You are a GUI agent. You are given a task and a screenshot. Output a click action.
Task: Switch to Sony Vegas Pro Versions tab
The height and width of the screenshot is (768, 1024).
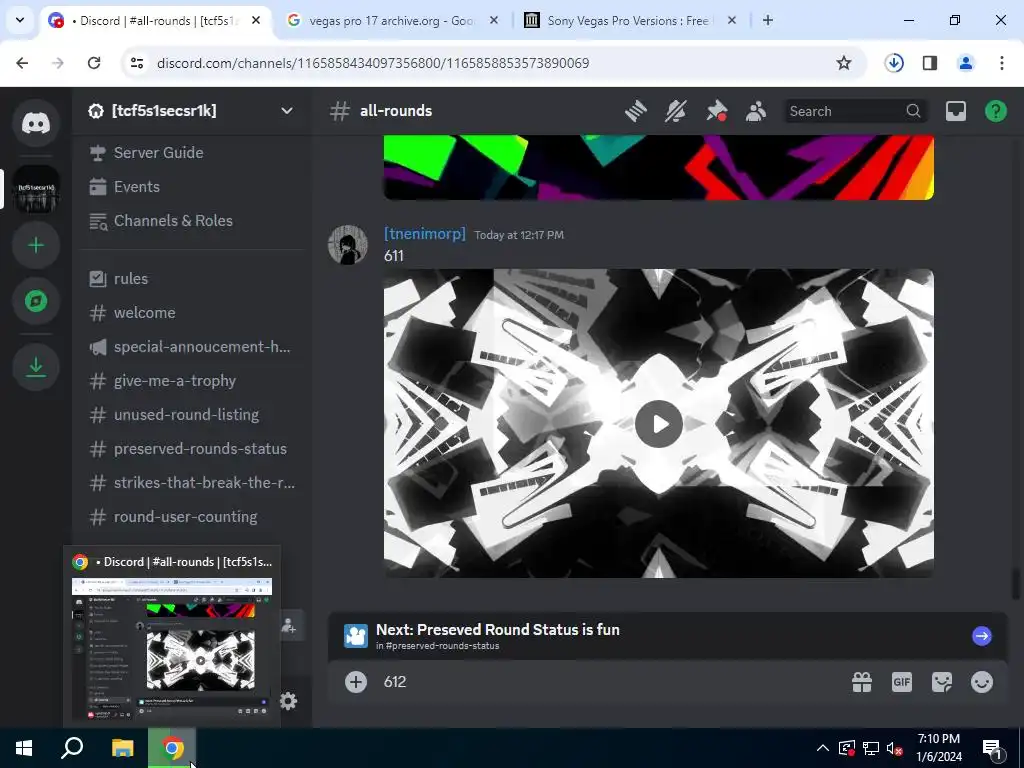(630, 21)
